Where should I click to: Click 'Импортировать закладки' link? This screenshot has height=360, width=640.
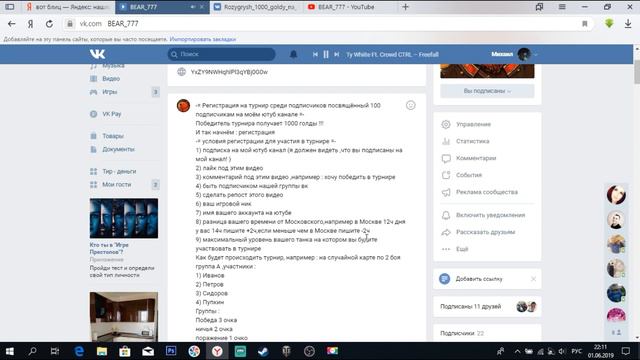click(x=202, y=39)
